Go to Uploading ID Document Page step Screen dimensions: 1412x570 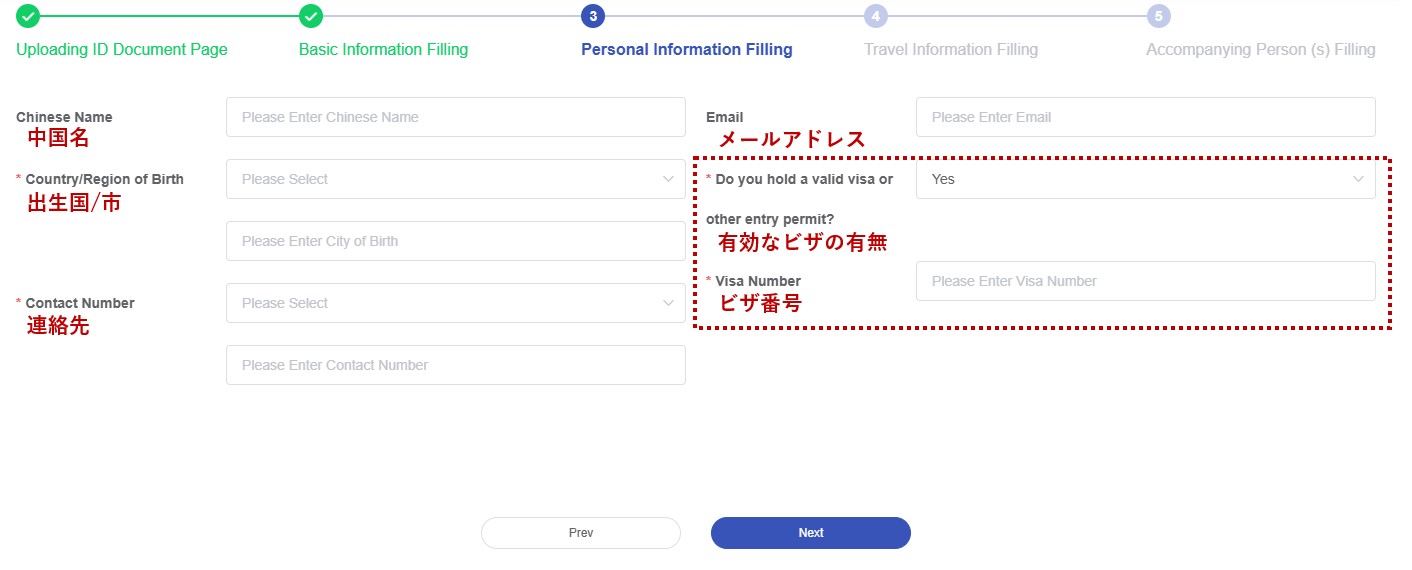click(122, 49)
